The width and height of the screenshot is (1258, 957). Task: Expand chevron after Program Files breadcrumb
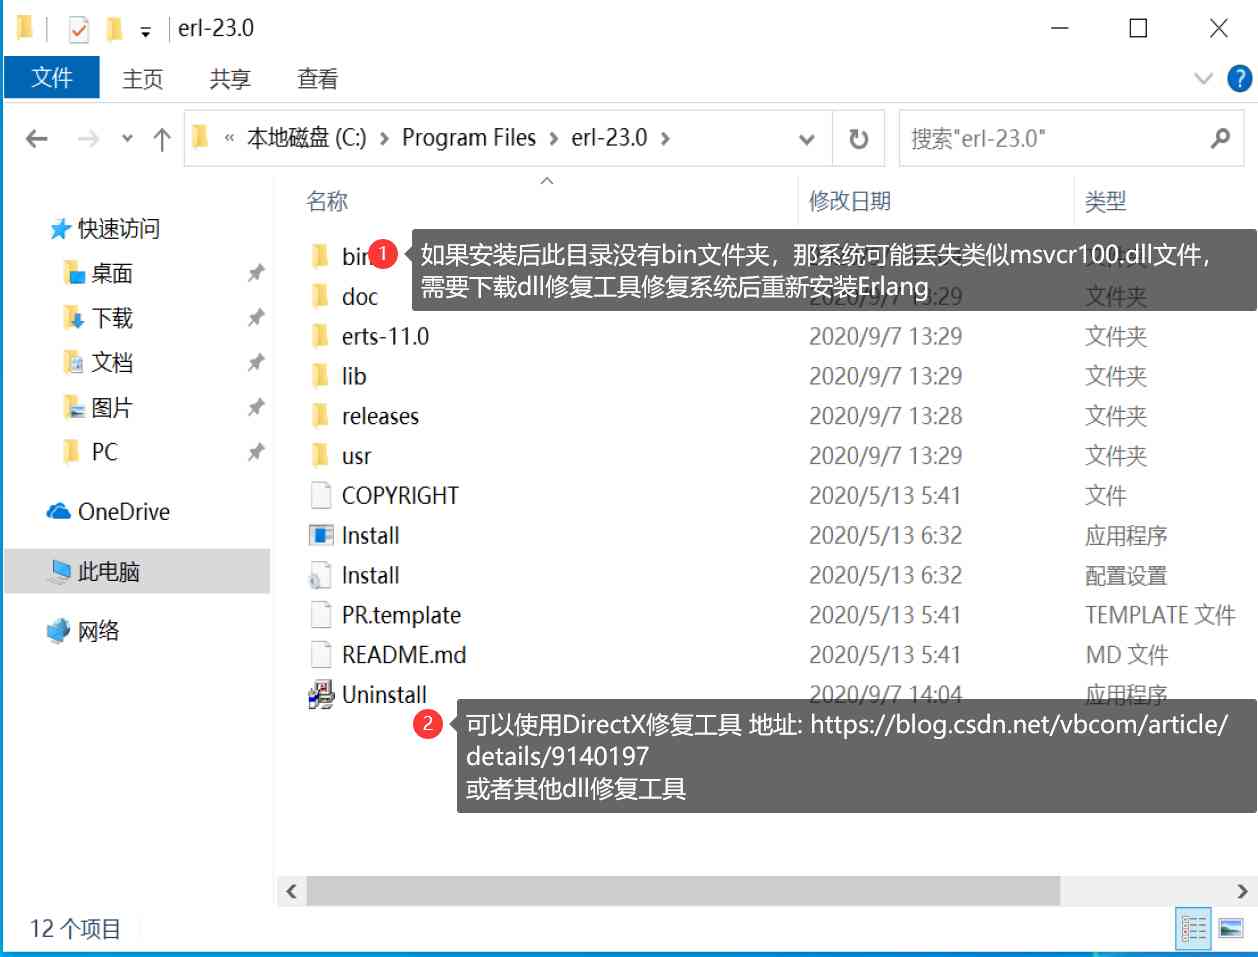(553, 138)
